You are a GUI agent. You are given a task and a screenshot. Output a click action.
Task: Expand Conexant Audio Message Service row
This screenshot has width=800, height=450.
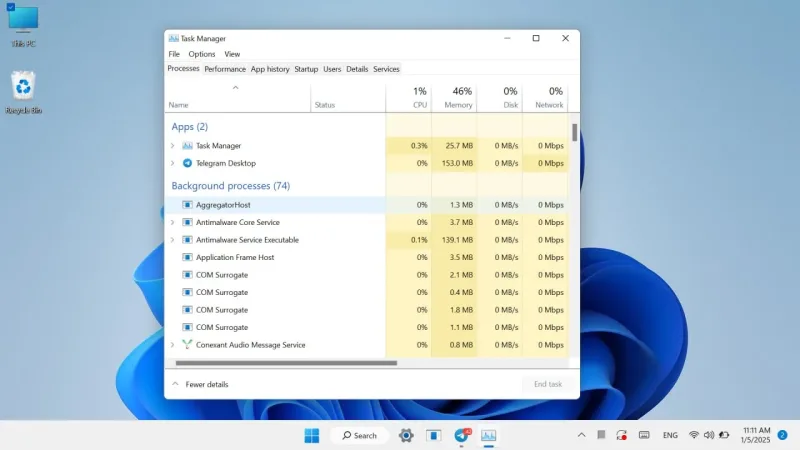(172, 345)
